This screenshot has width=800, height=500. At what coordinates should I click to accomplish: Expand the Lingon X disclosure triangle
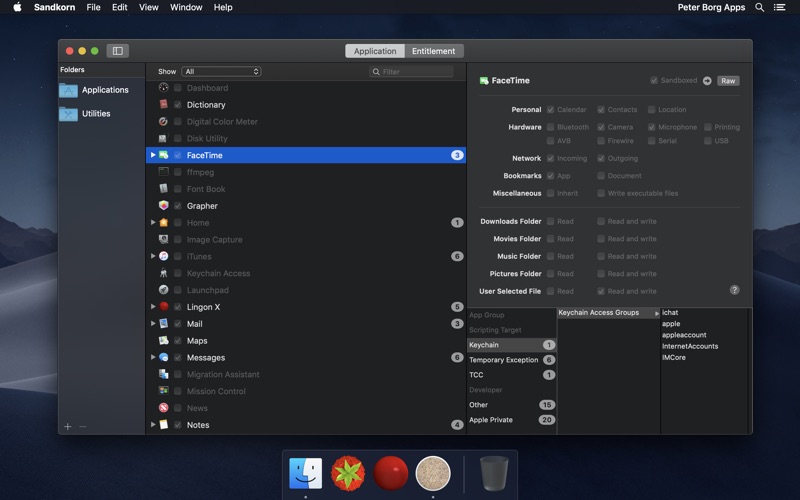[153, 307]
